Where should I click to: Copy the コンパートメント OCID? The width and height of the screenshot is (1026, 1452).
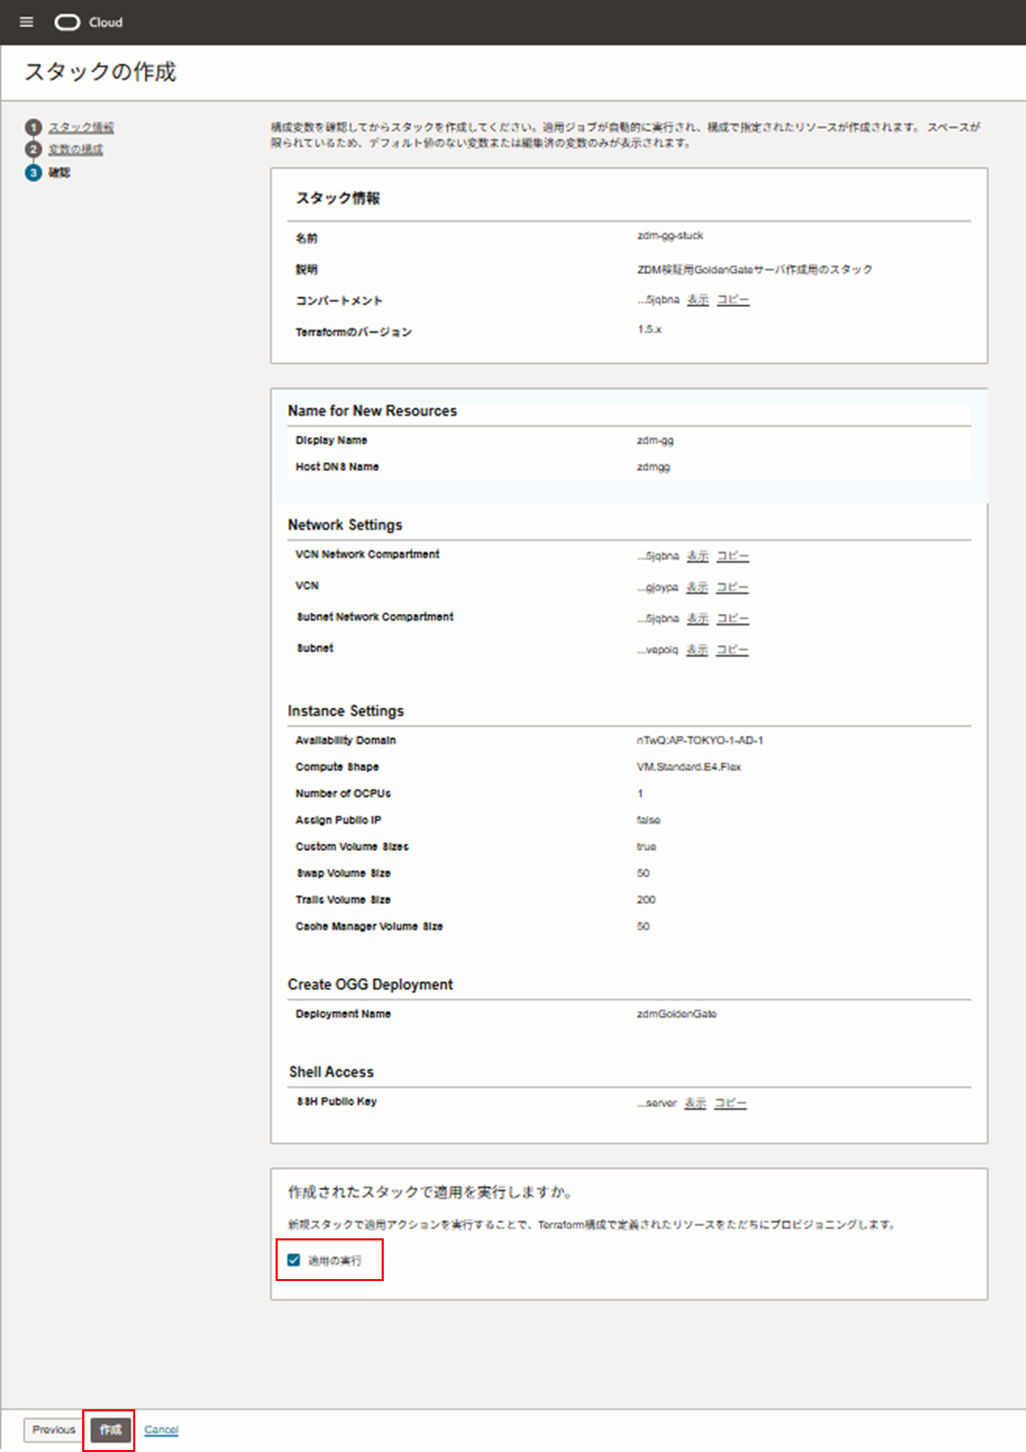pyautogui.click(x=733, y=300)
